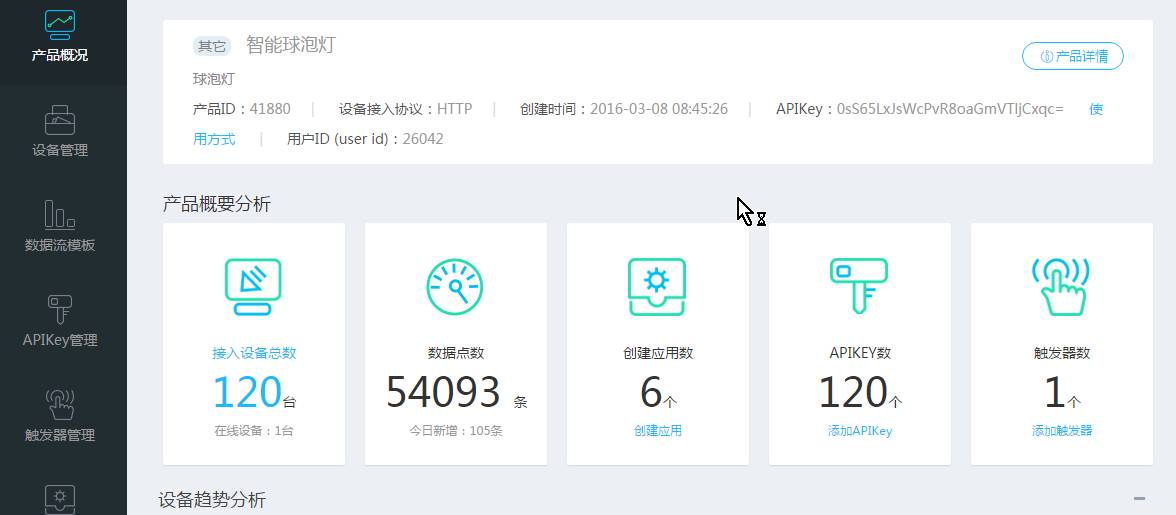Click the 创建应用 link

pyautogui.click(x=658, y=430)
